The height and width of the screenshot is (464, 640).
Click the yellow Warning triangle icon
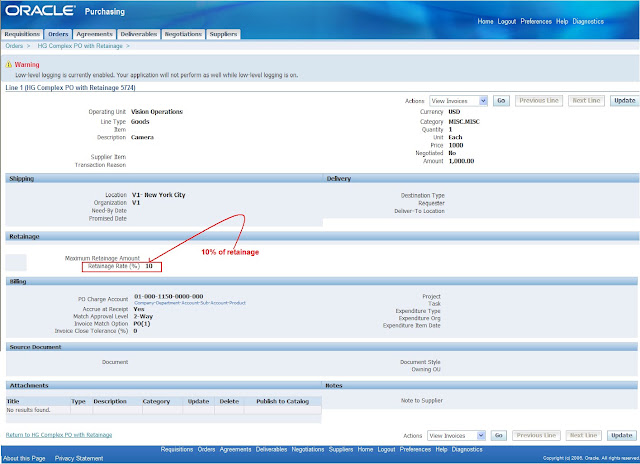coord(9,64)
